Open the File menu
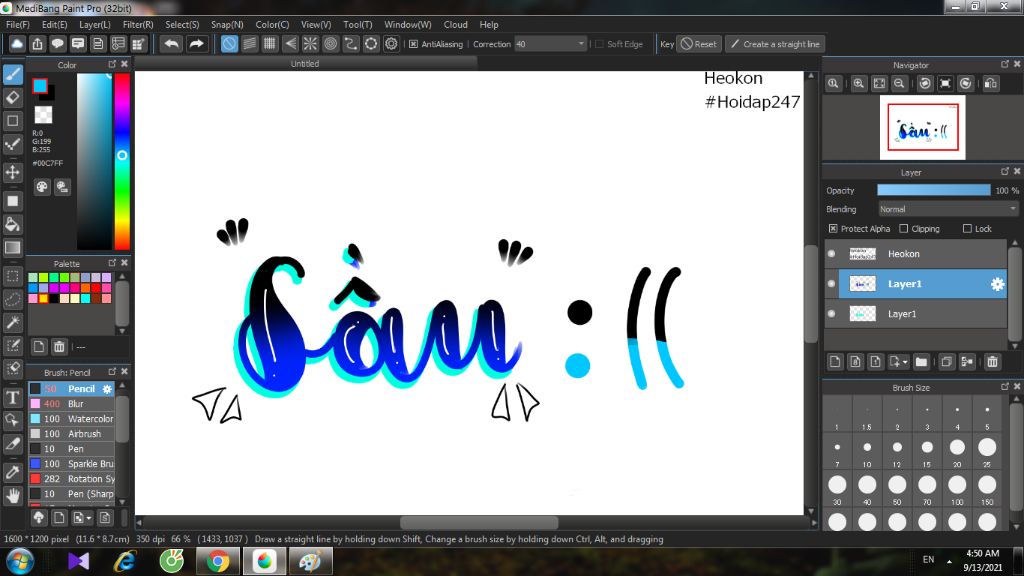 (x=18, y=24)
